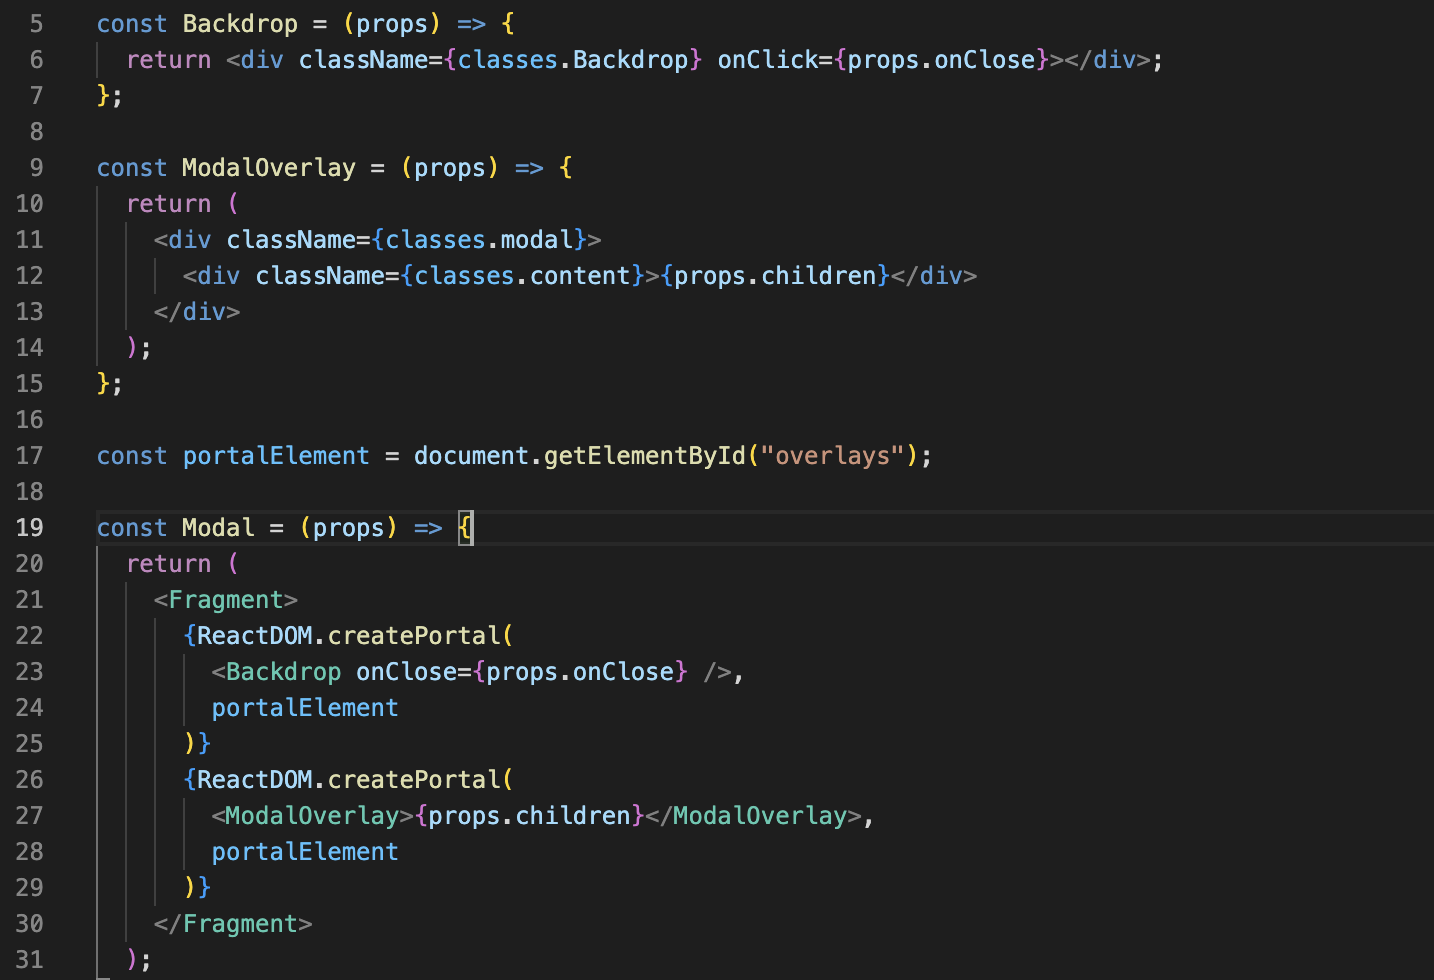Click line number 5 in the gutter
Image resolution: width=1434 pixels, height=980 pixels.
click(36, 24)
